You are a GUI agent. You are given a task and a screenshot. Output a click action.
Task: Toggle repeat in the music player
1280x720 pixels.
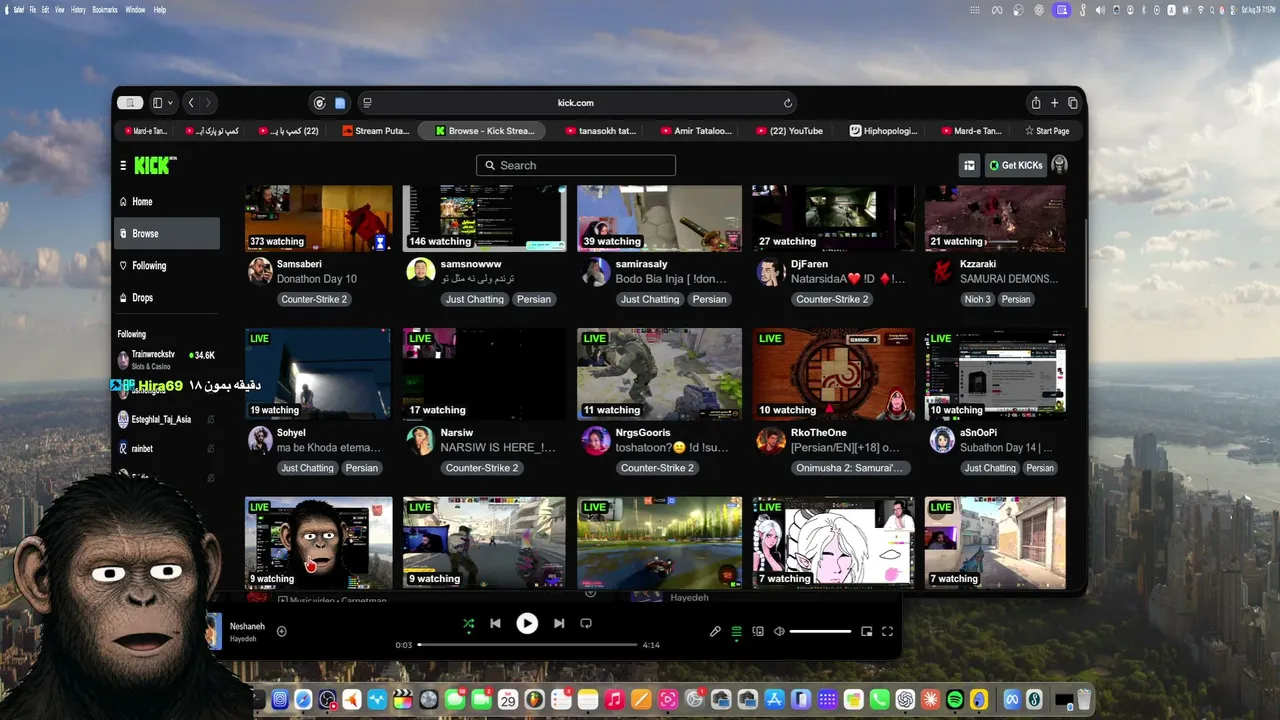[586, 623]
